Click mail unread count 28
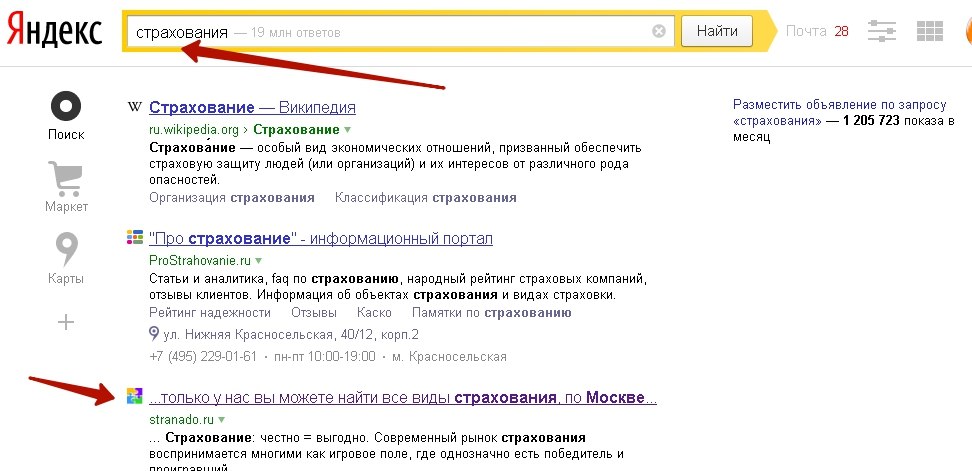Viewport: 972px width, 471px height. pos(841,31)
